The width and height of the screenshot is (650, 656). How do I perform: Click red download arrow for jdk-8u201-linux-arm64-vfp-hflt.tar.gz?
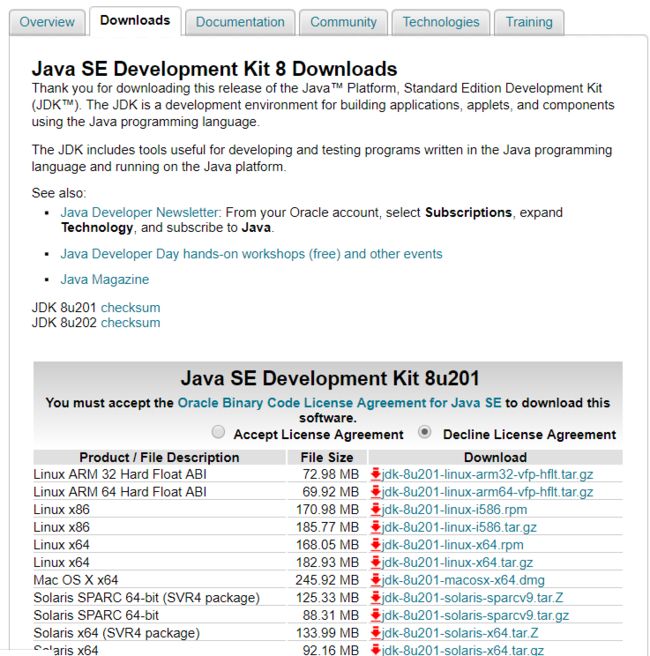pyautogui.click(x=375, y=492)
